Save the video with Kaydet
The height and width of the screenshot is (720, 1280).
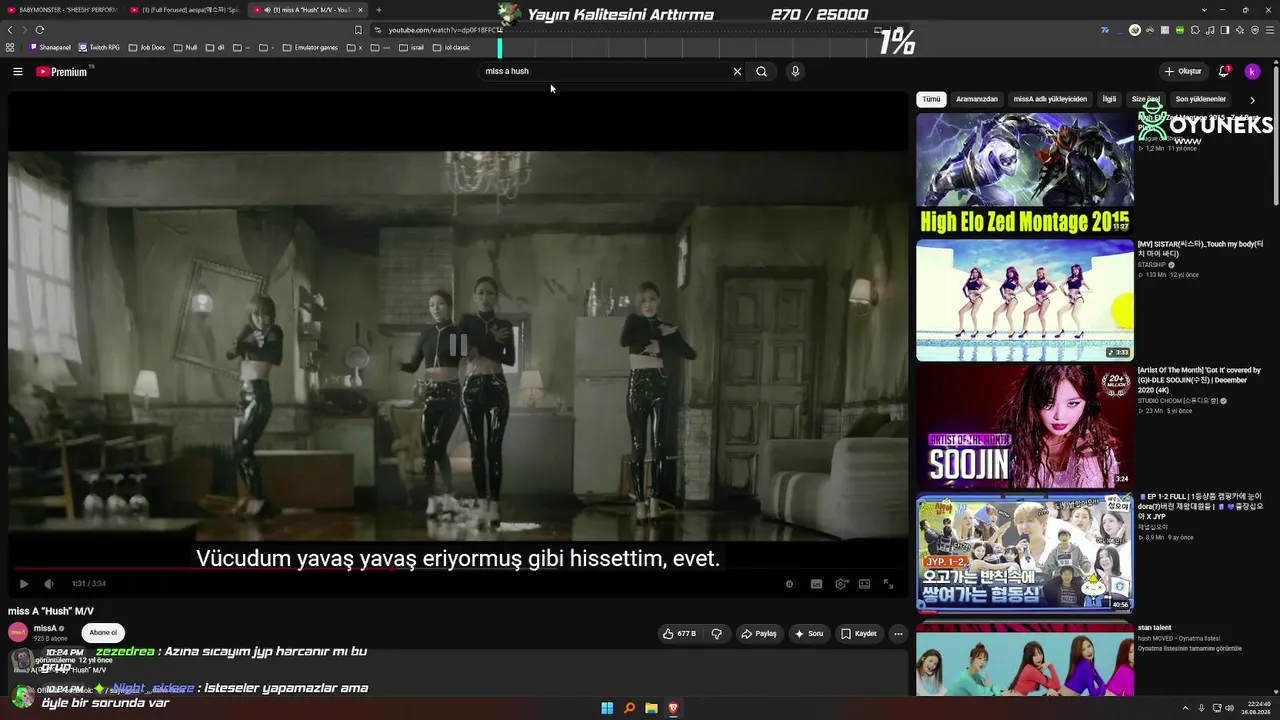click(x=859, y=633)
